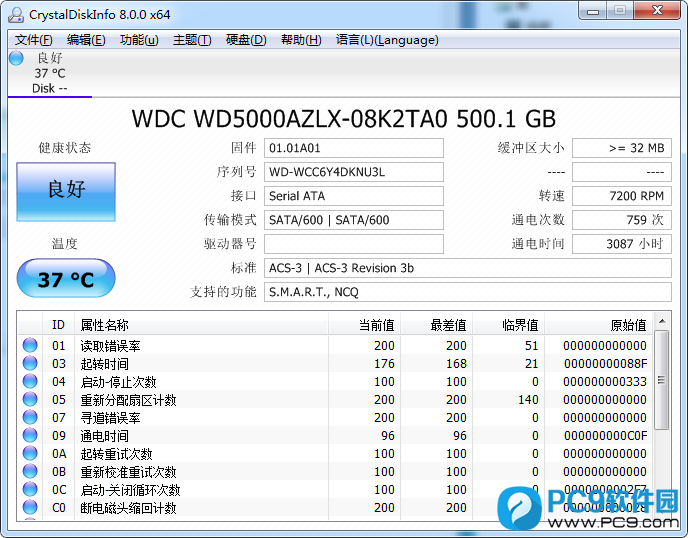Click the supported features field S.M.A.R.T., NCQ
The width and height of the screenshot is (688, 538).
(x=468, y=292)
